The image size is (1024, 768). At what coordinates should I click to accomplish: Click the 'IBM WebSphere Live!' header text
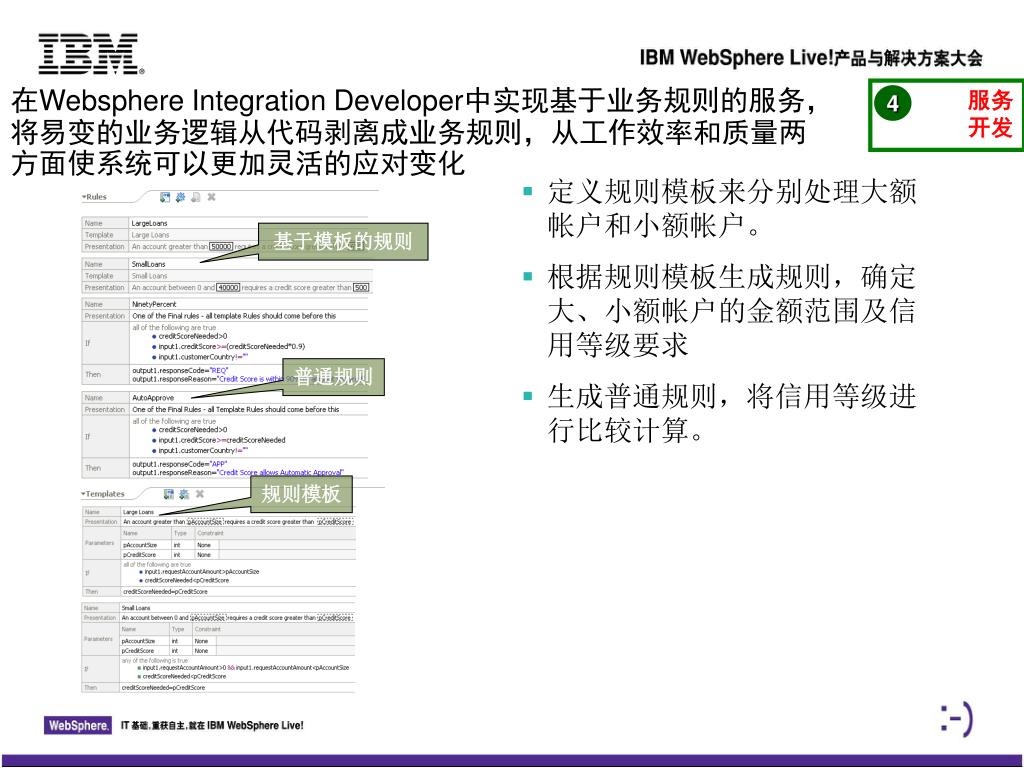coord(736,58)
